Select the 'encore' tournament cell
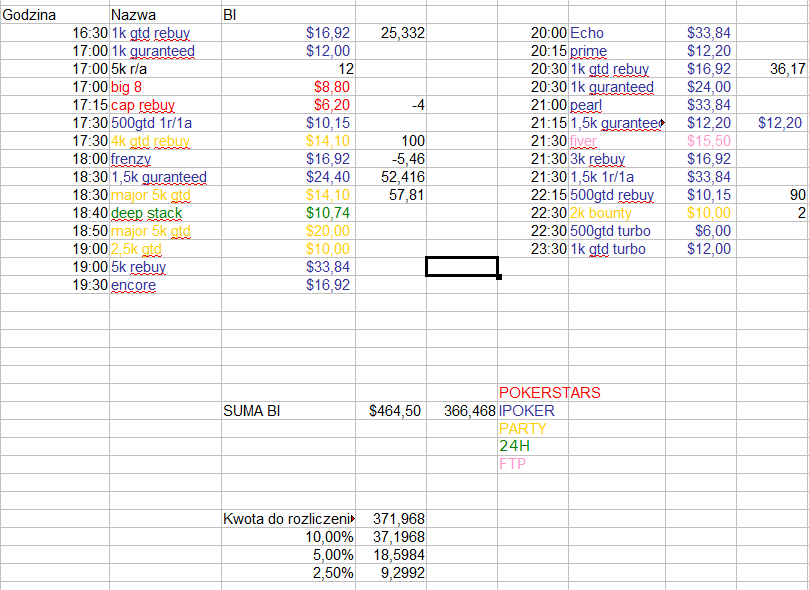This screenshot has width=809, height=590. coord(165,285)
